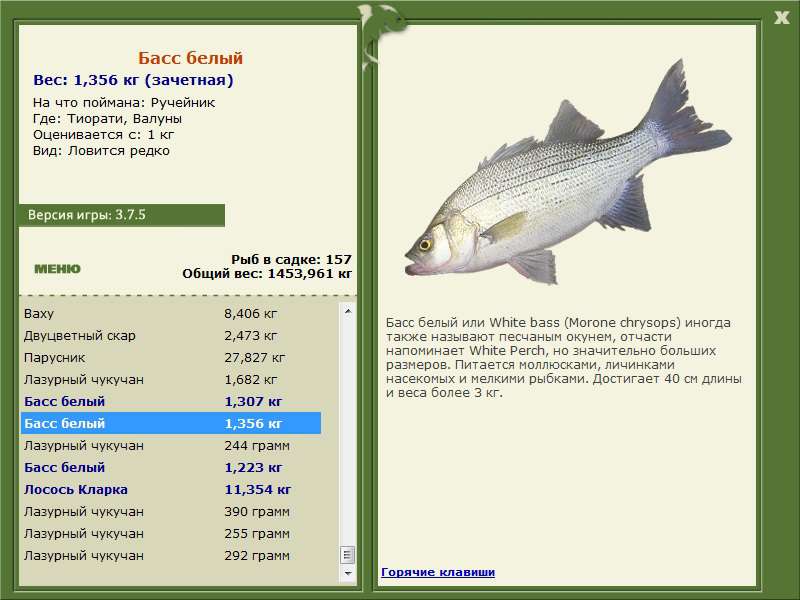Click the На что поймана: Ручейник line
This screenshot has height=600, width=800.
[x=124, y=103]
